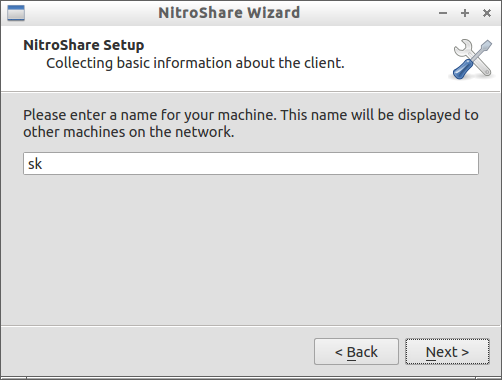Image resolution: width=502 pixels, height=380 pixels.
Task: Close the NitroShare Wizard window
Action: coord(487,13)
